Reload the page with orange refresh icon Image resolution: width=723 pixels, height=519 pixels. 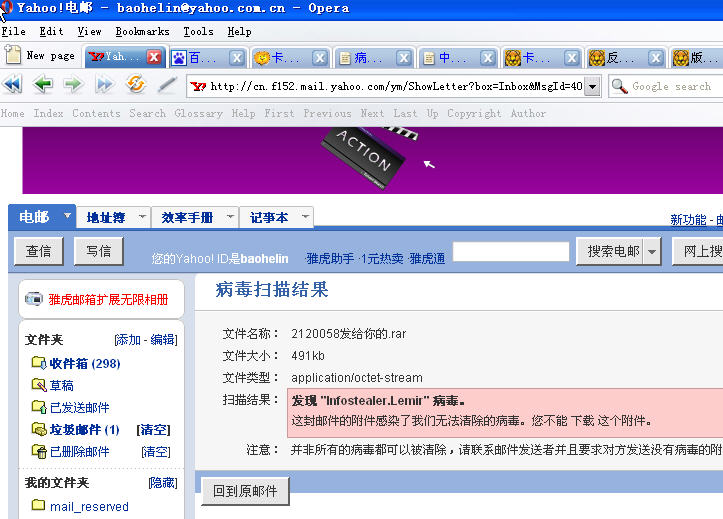pos(136,84)
